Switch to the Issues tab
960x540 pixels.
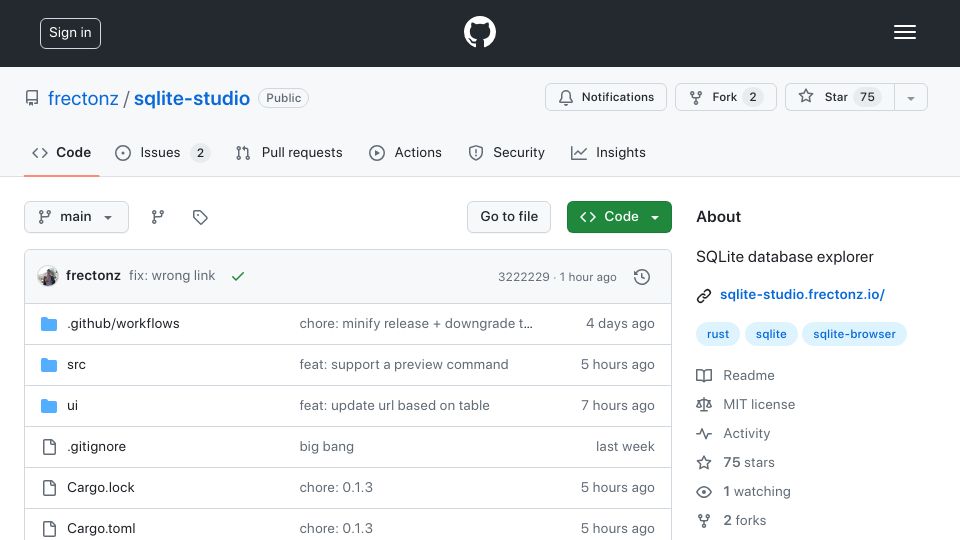point(162,152)
